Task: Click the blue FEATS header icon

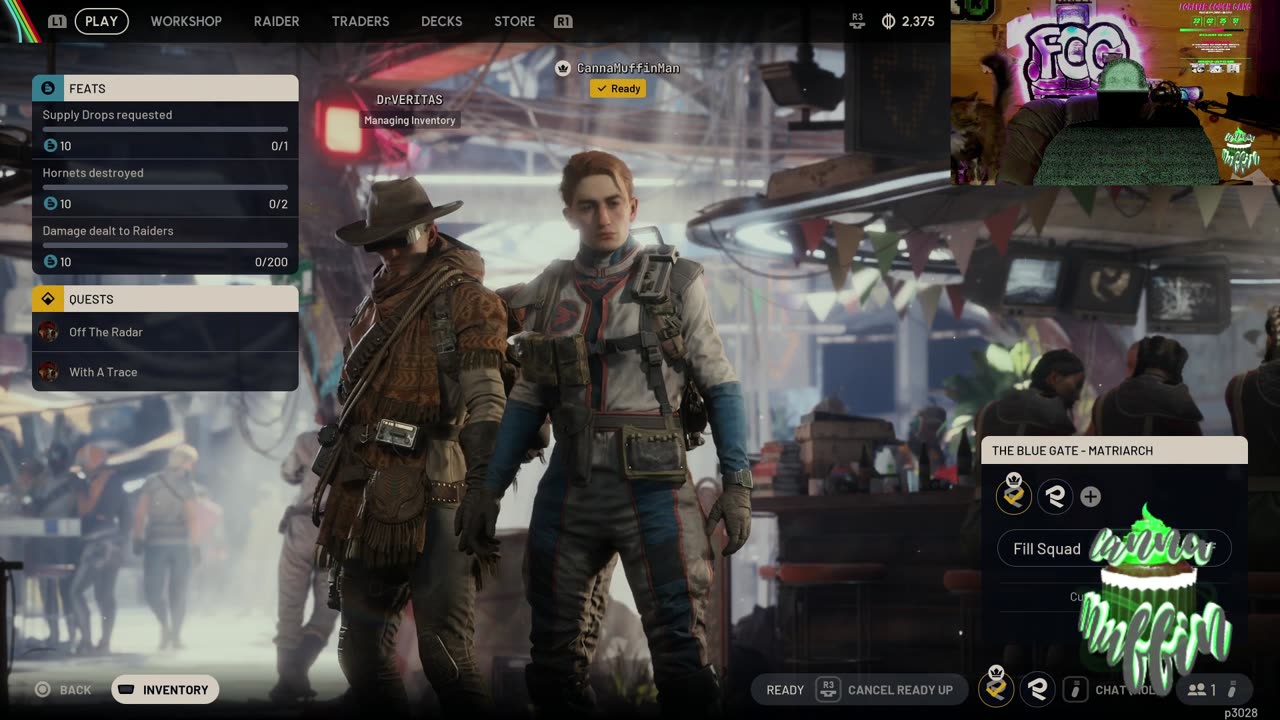Action: (47, 88)
